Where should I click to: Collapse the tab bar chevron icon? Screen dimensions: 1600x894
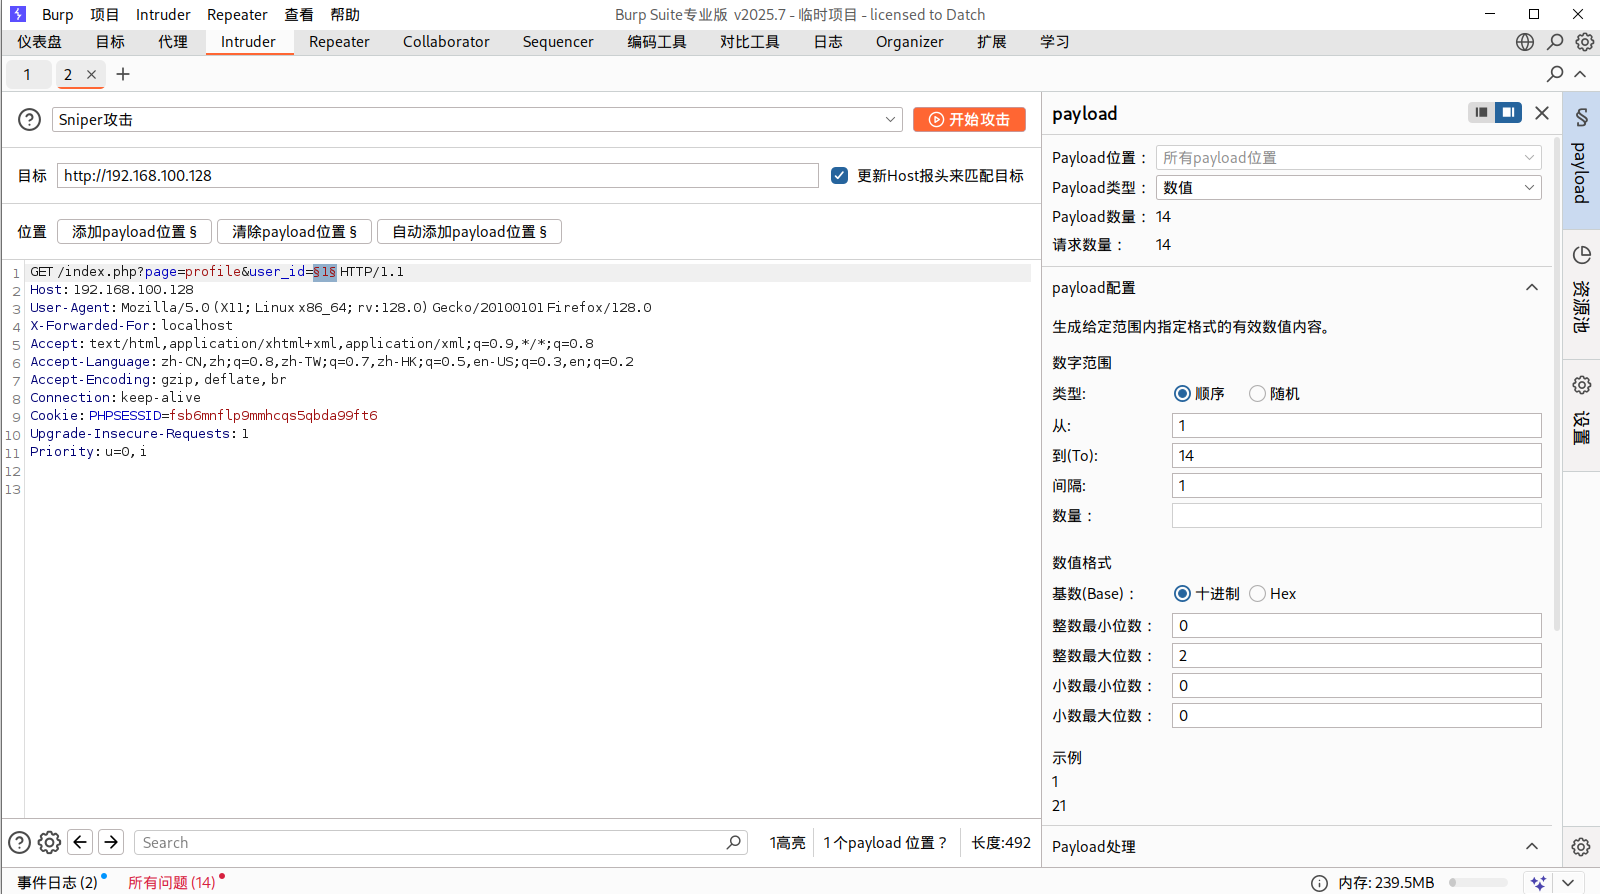[1580, 74]
